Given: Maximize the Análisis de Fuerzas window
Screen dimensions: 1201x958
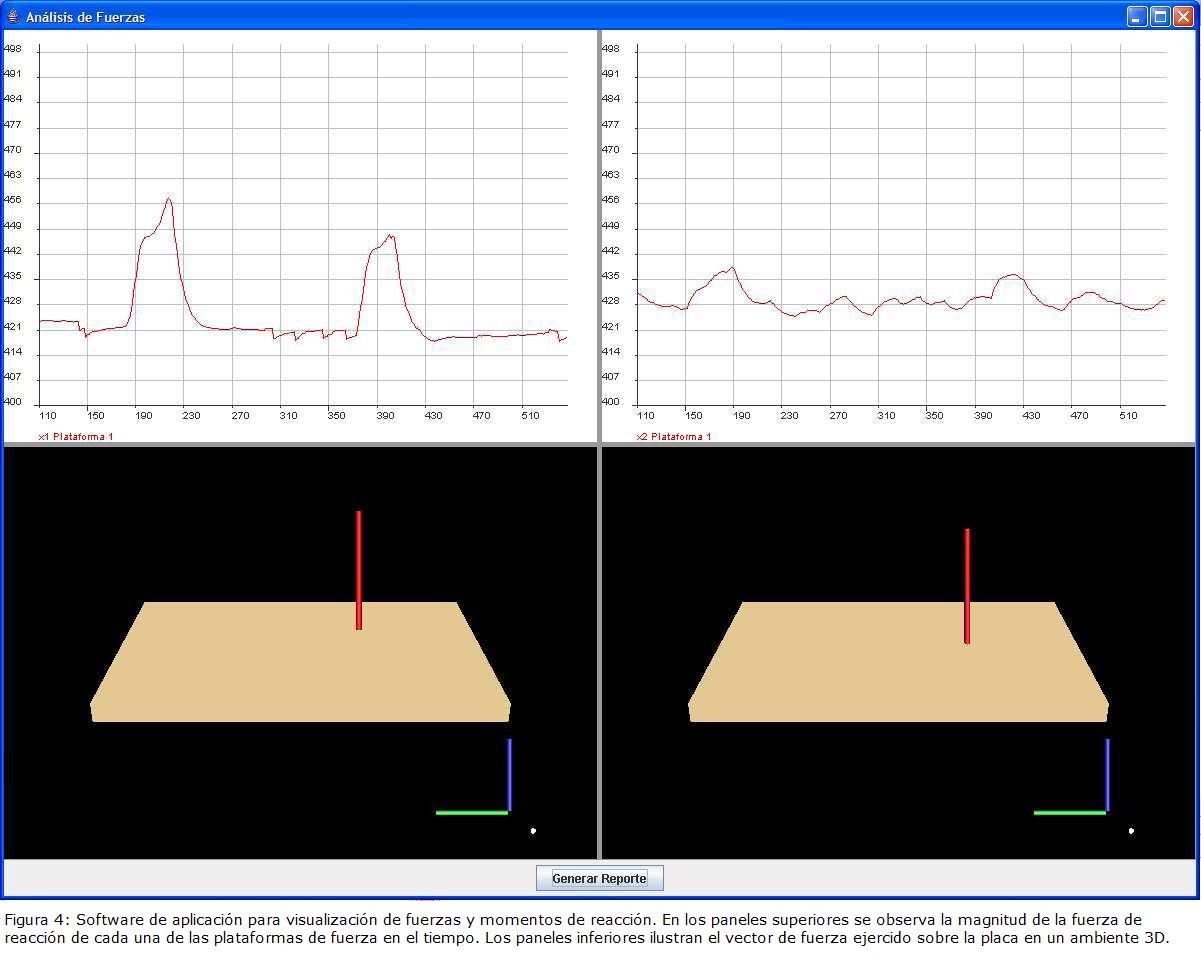Looking at the screenshot, I should click(x=1160, y=16).
